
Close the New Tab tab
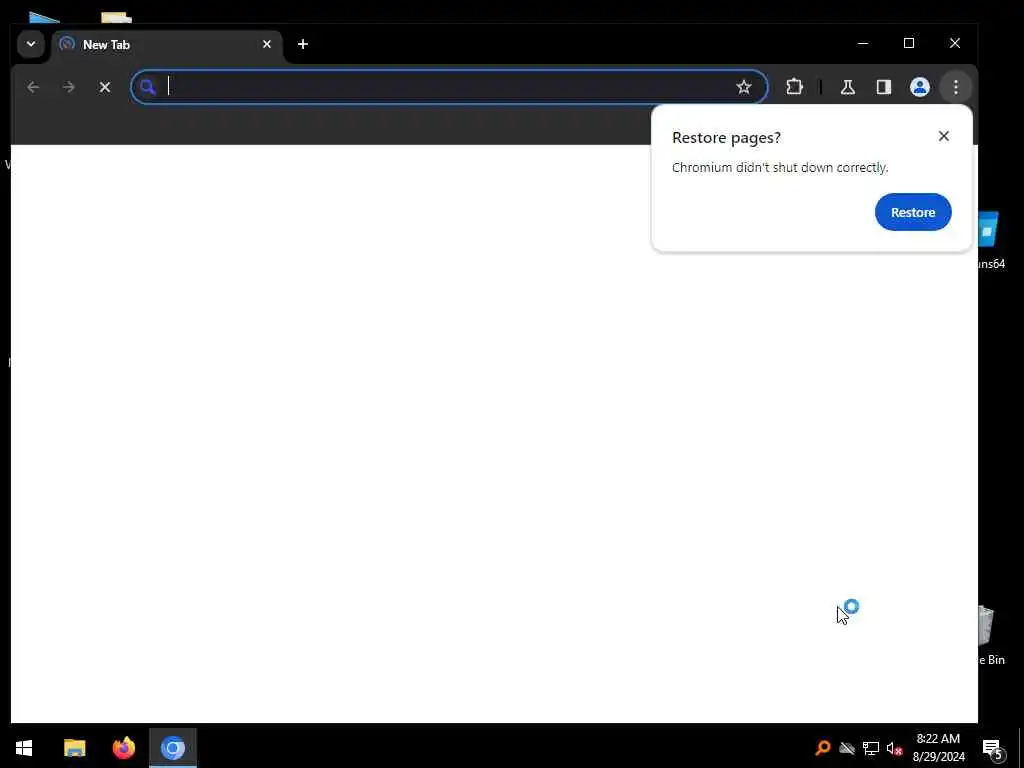(266, 44)
